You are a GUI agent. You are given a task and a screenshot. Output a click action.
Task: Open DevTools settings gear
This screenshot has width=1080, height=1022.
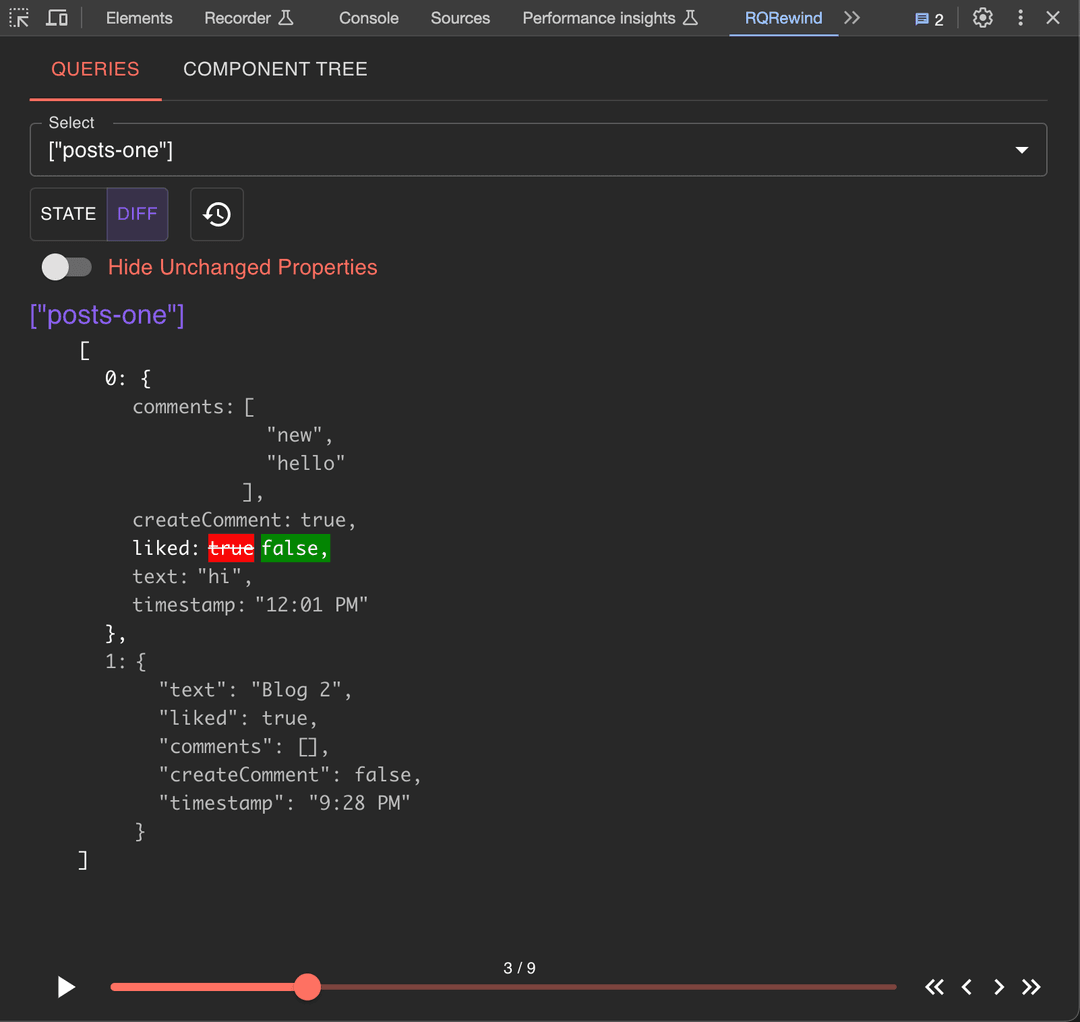(x=983, y=18)
